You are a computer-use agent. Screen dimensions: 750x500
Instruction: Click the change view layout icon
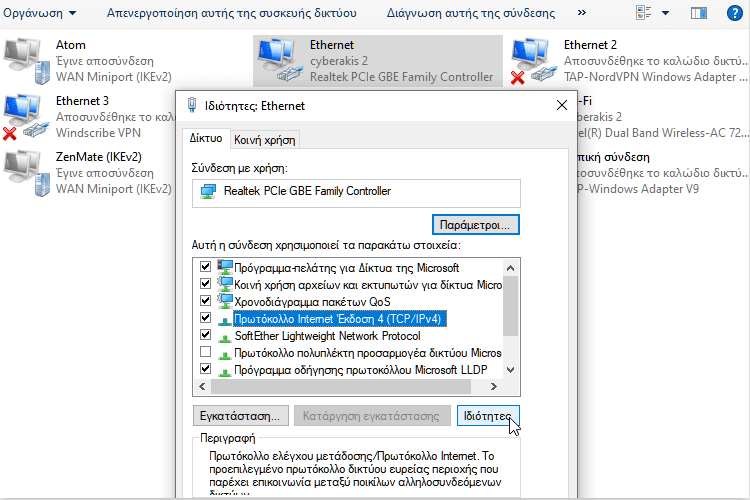click(644, 13)
